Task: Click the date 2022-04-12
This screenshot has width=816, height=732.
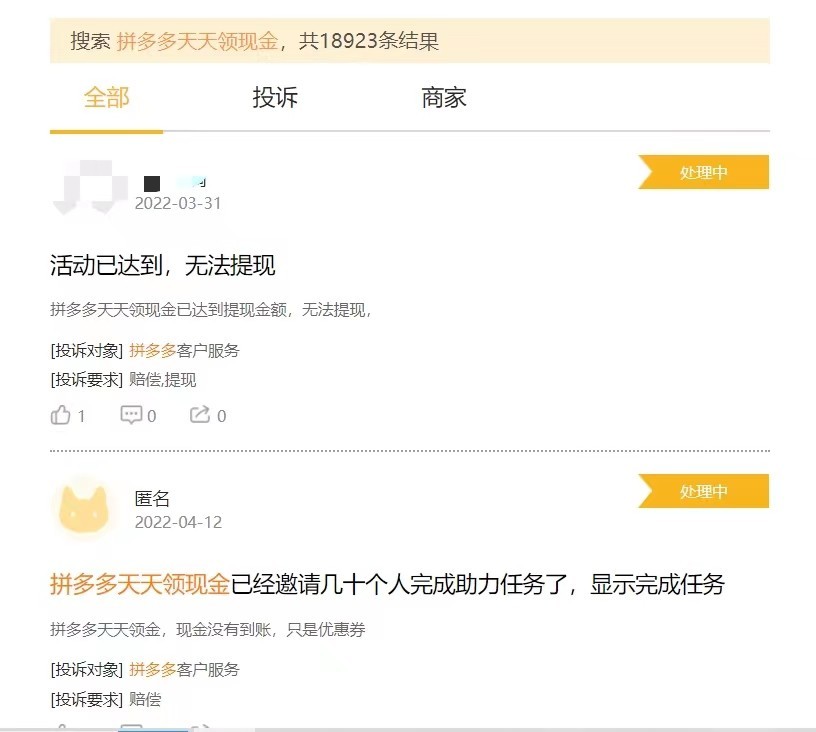Action: click(178, 522)
